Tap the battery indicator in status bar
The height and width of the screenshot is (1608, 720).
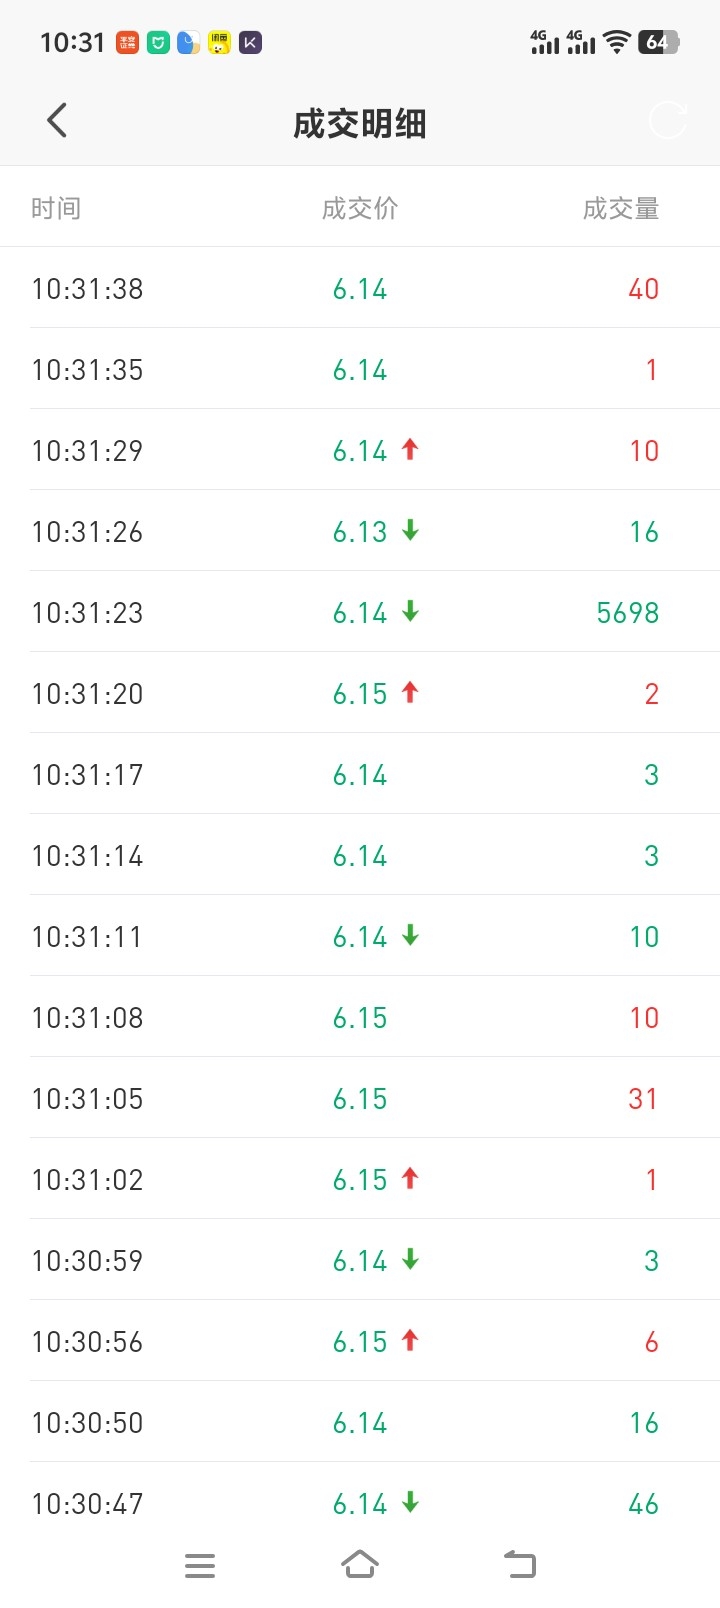[659, 42]
